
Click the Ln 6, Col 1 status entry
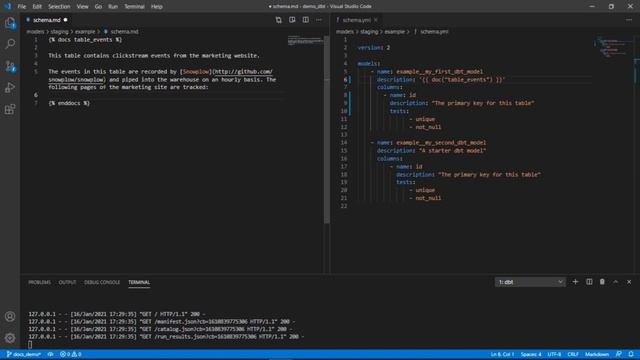coord(502,354)
